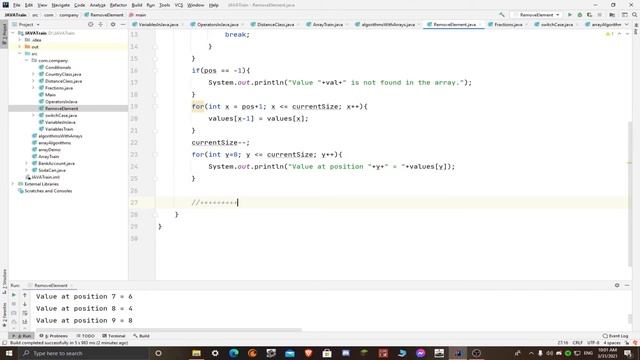Image resolution: width=640 pixels, height=360 pixels.
Task: Open the Navigate menu
Action: tap(60, 5)
